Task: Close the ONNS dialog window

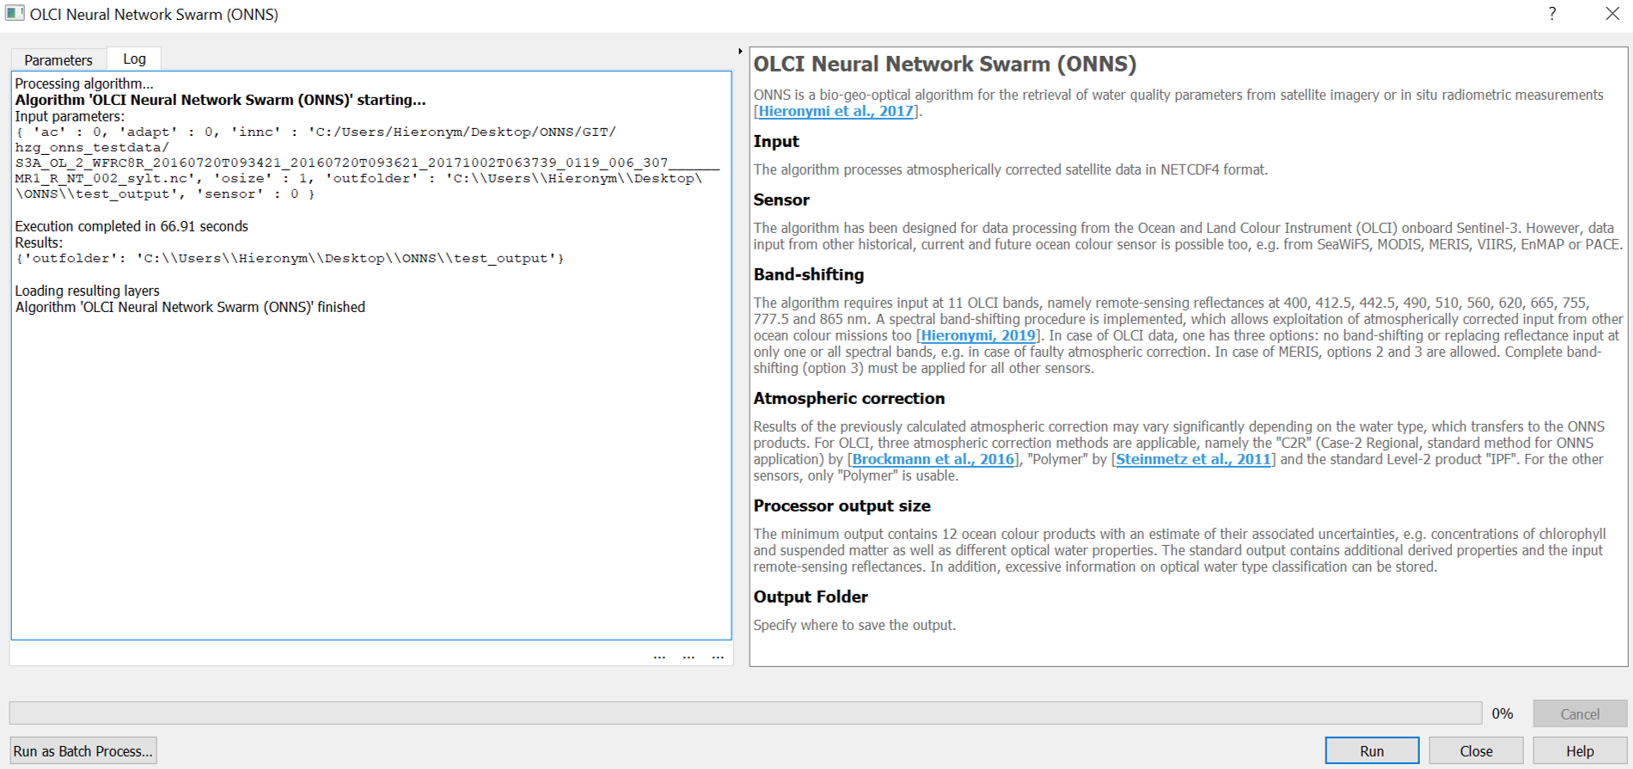Action: [x=1612, y=14]
